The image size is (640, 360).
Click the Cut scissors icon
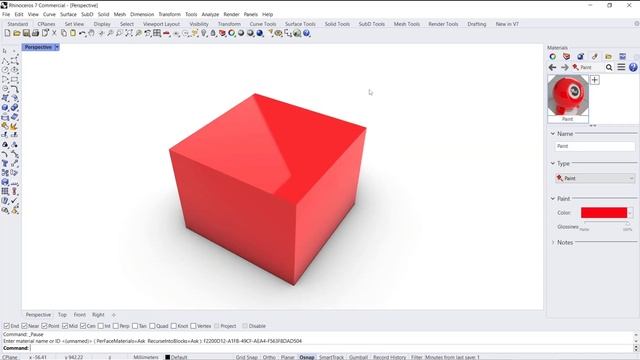pyautogui.click(x=54, y=33)
